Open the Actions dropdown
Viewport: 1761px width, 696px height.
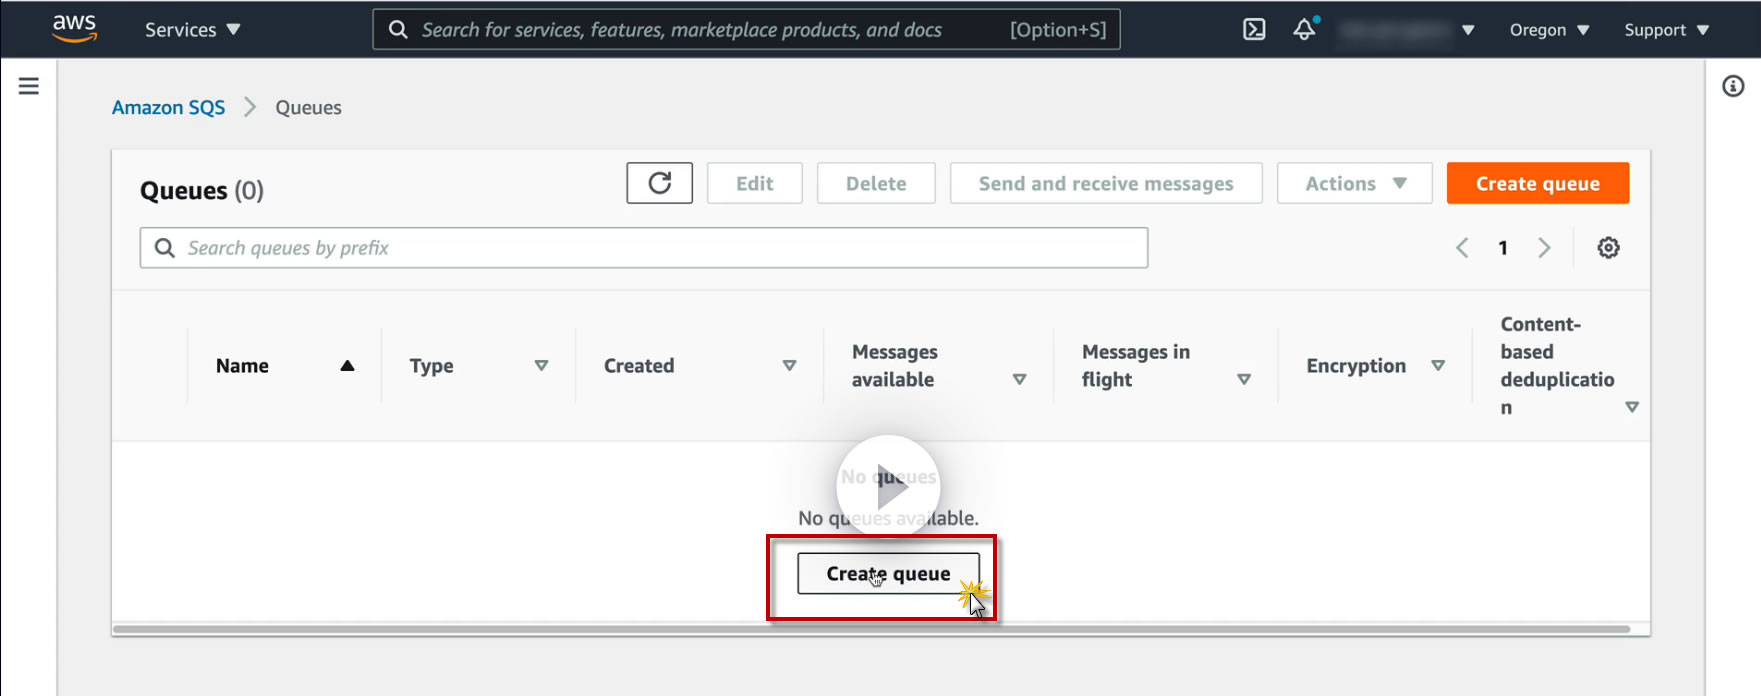[x=1355, y=183]
